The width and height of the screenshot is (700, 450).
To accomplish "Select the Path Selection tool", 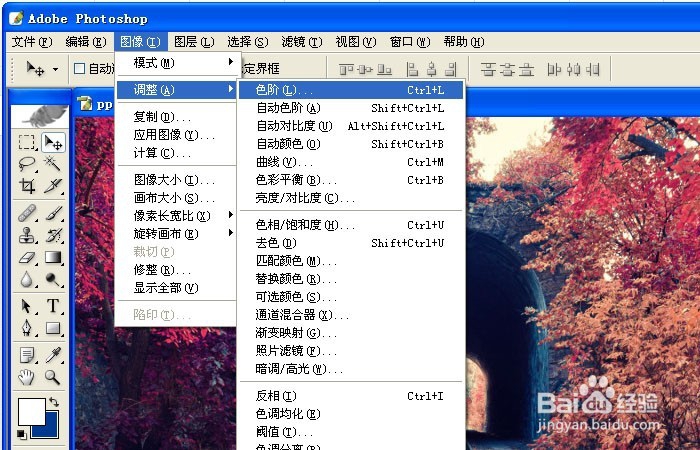I will click(27, 306).
